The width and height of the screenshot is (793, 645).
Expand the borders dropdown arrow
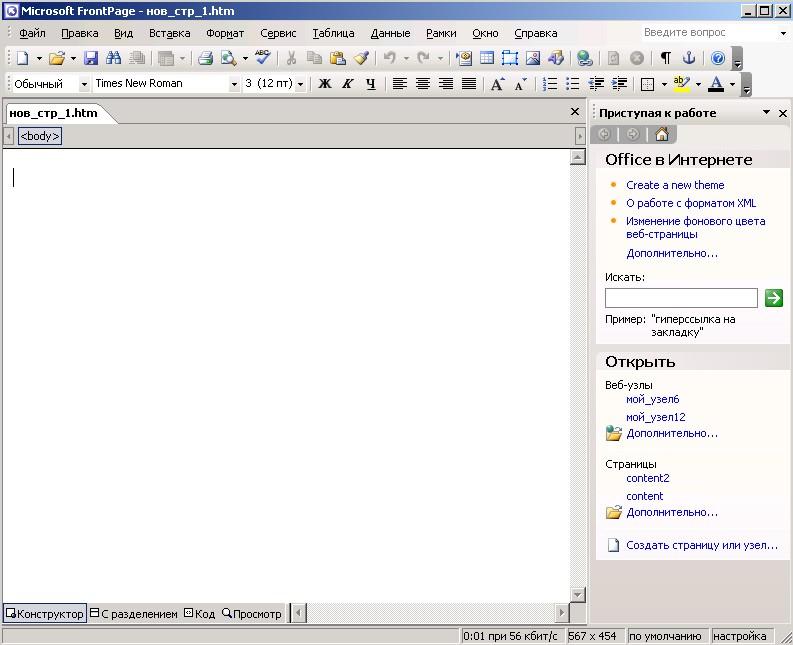tap(664, 84)
